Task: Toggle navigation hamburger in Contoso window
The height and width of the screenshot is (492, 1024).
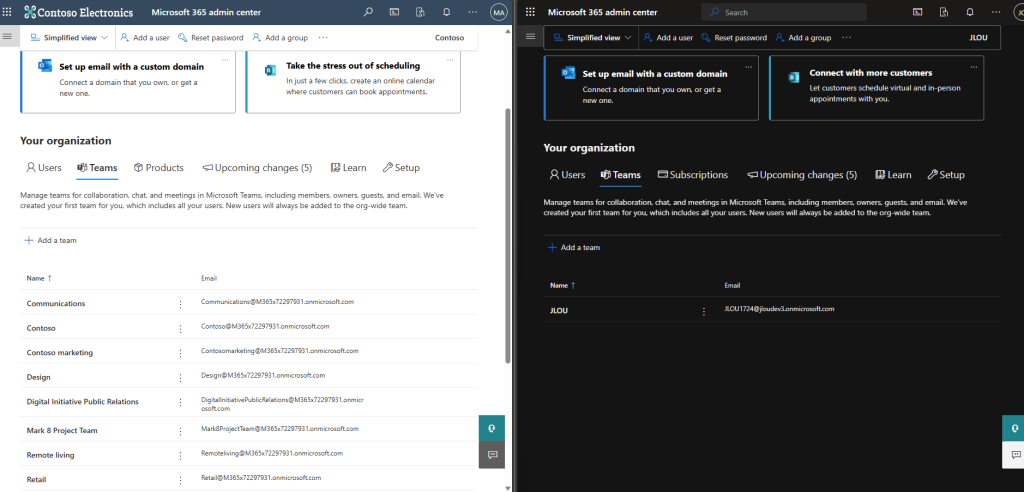Action: [x=7, y=37]
